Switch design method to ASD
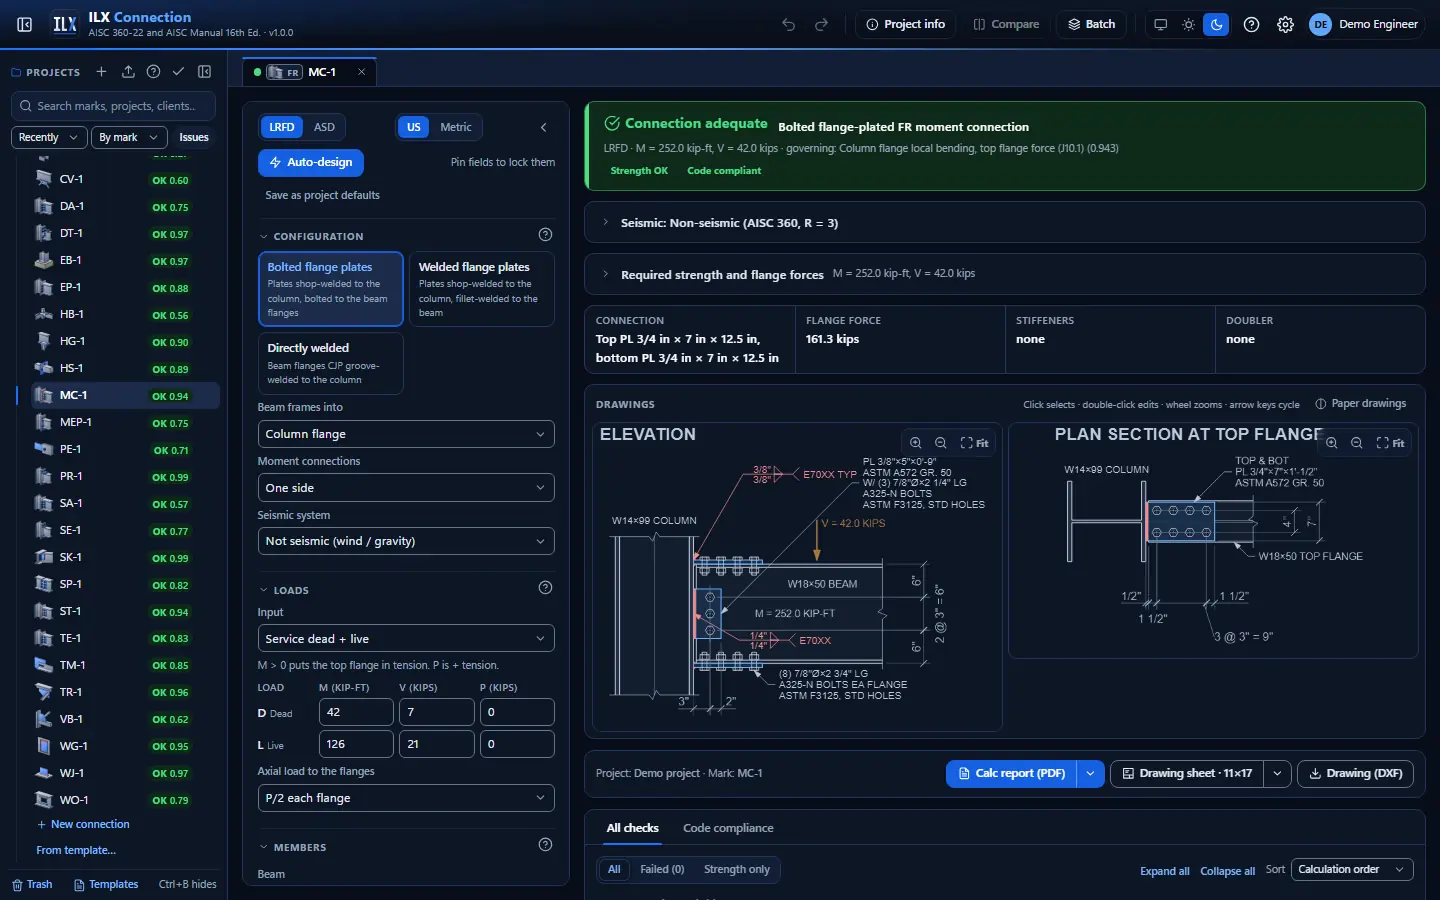The height and width of the screenshot is (900, 1440). pos(324,127)
